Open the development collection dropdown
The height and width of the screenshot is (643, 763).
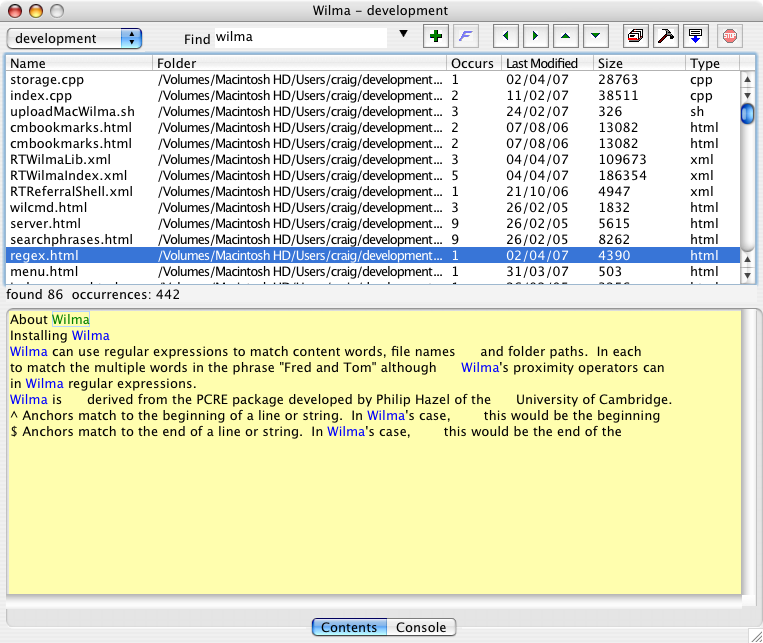point(74,38)
